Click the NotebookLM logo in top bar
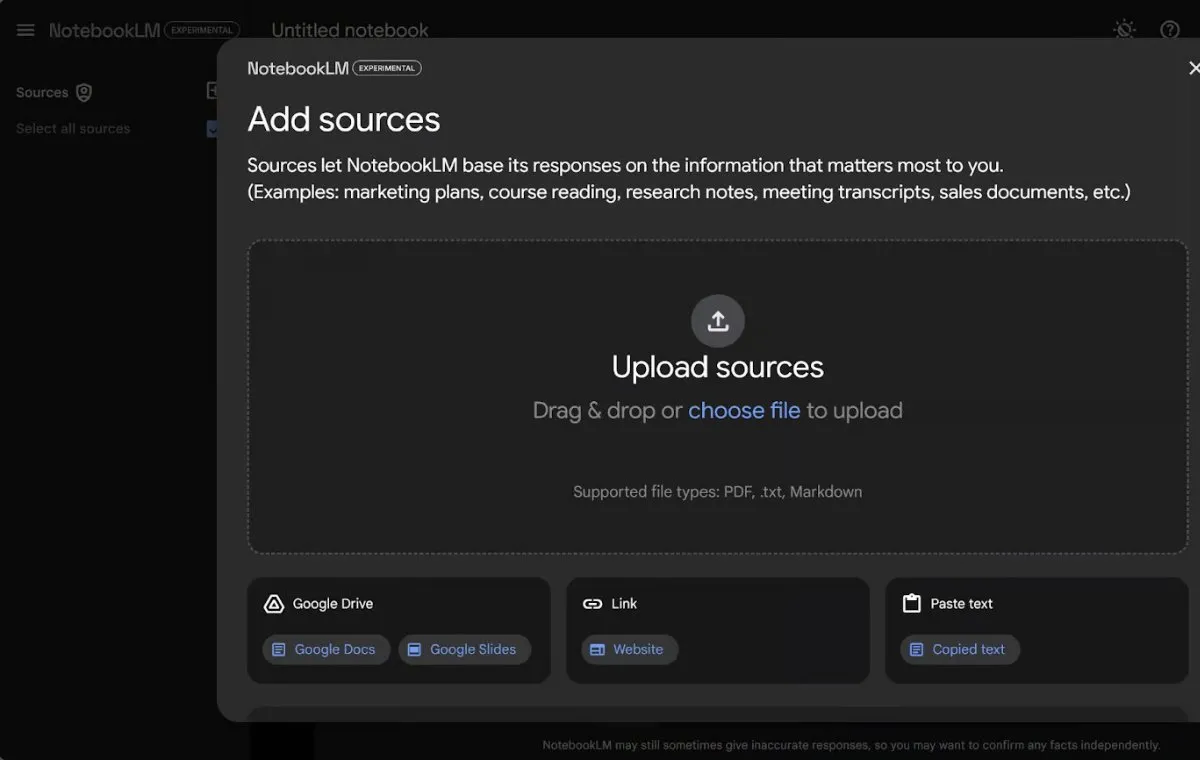 [104, 30]
